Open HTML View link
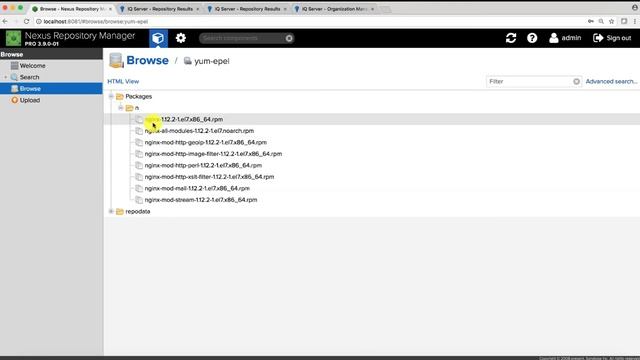Viewport: 640px width, 360px height. (123, 81)
